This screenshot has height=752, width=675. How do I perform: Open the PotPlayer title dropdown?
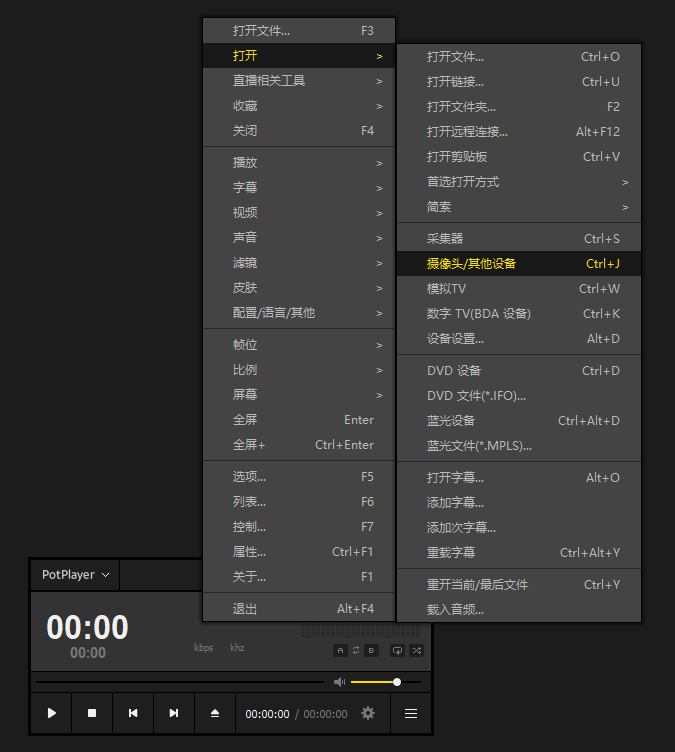coord(75,575)
